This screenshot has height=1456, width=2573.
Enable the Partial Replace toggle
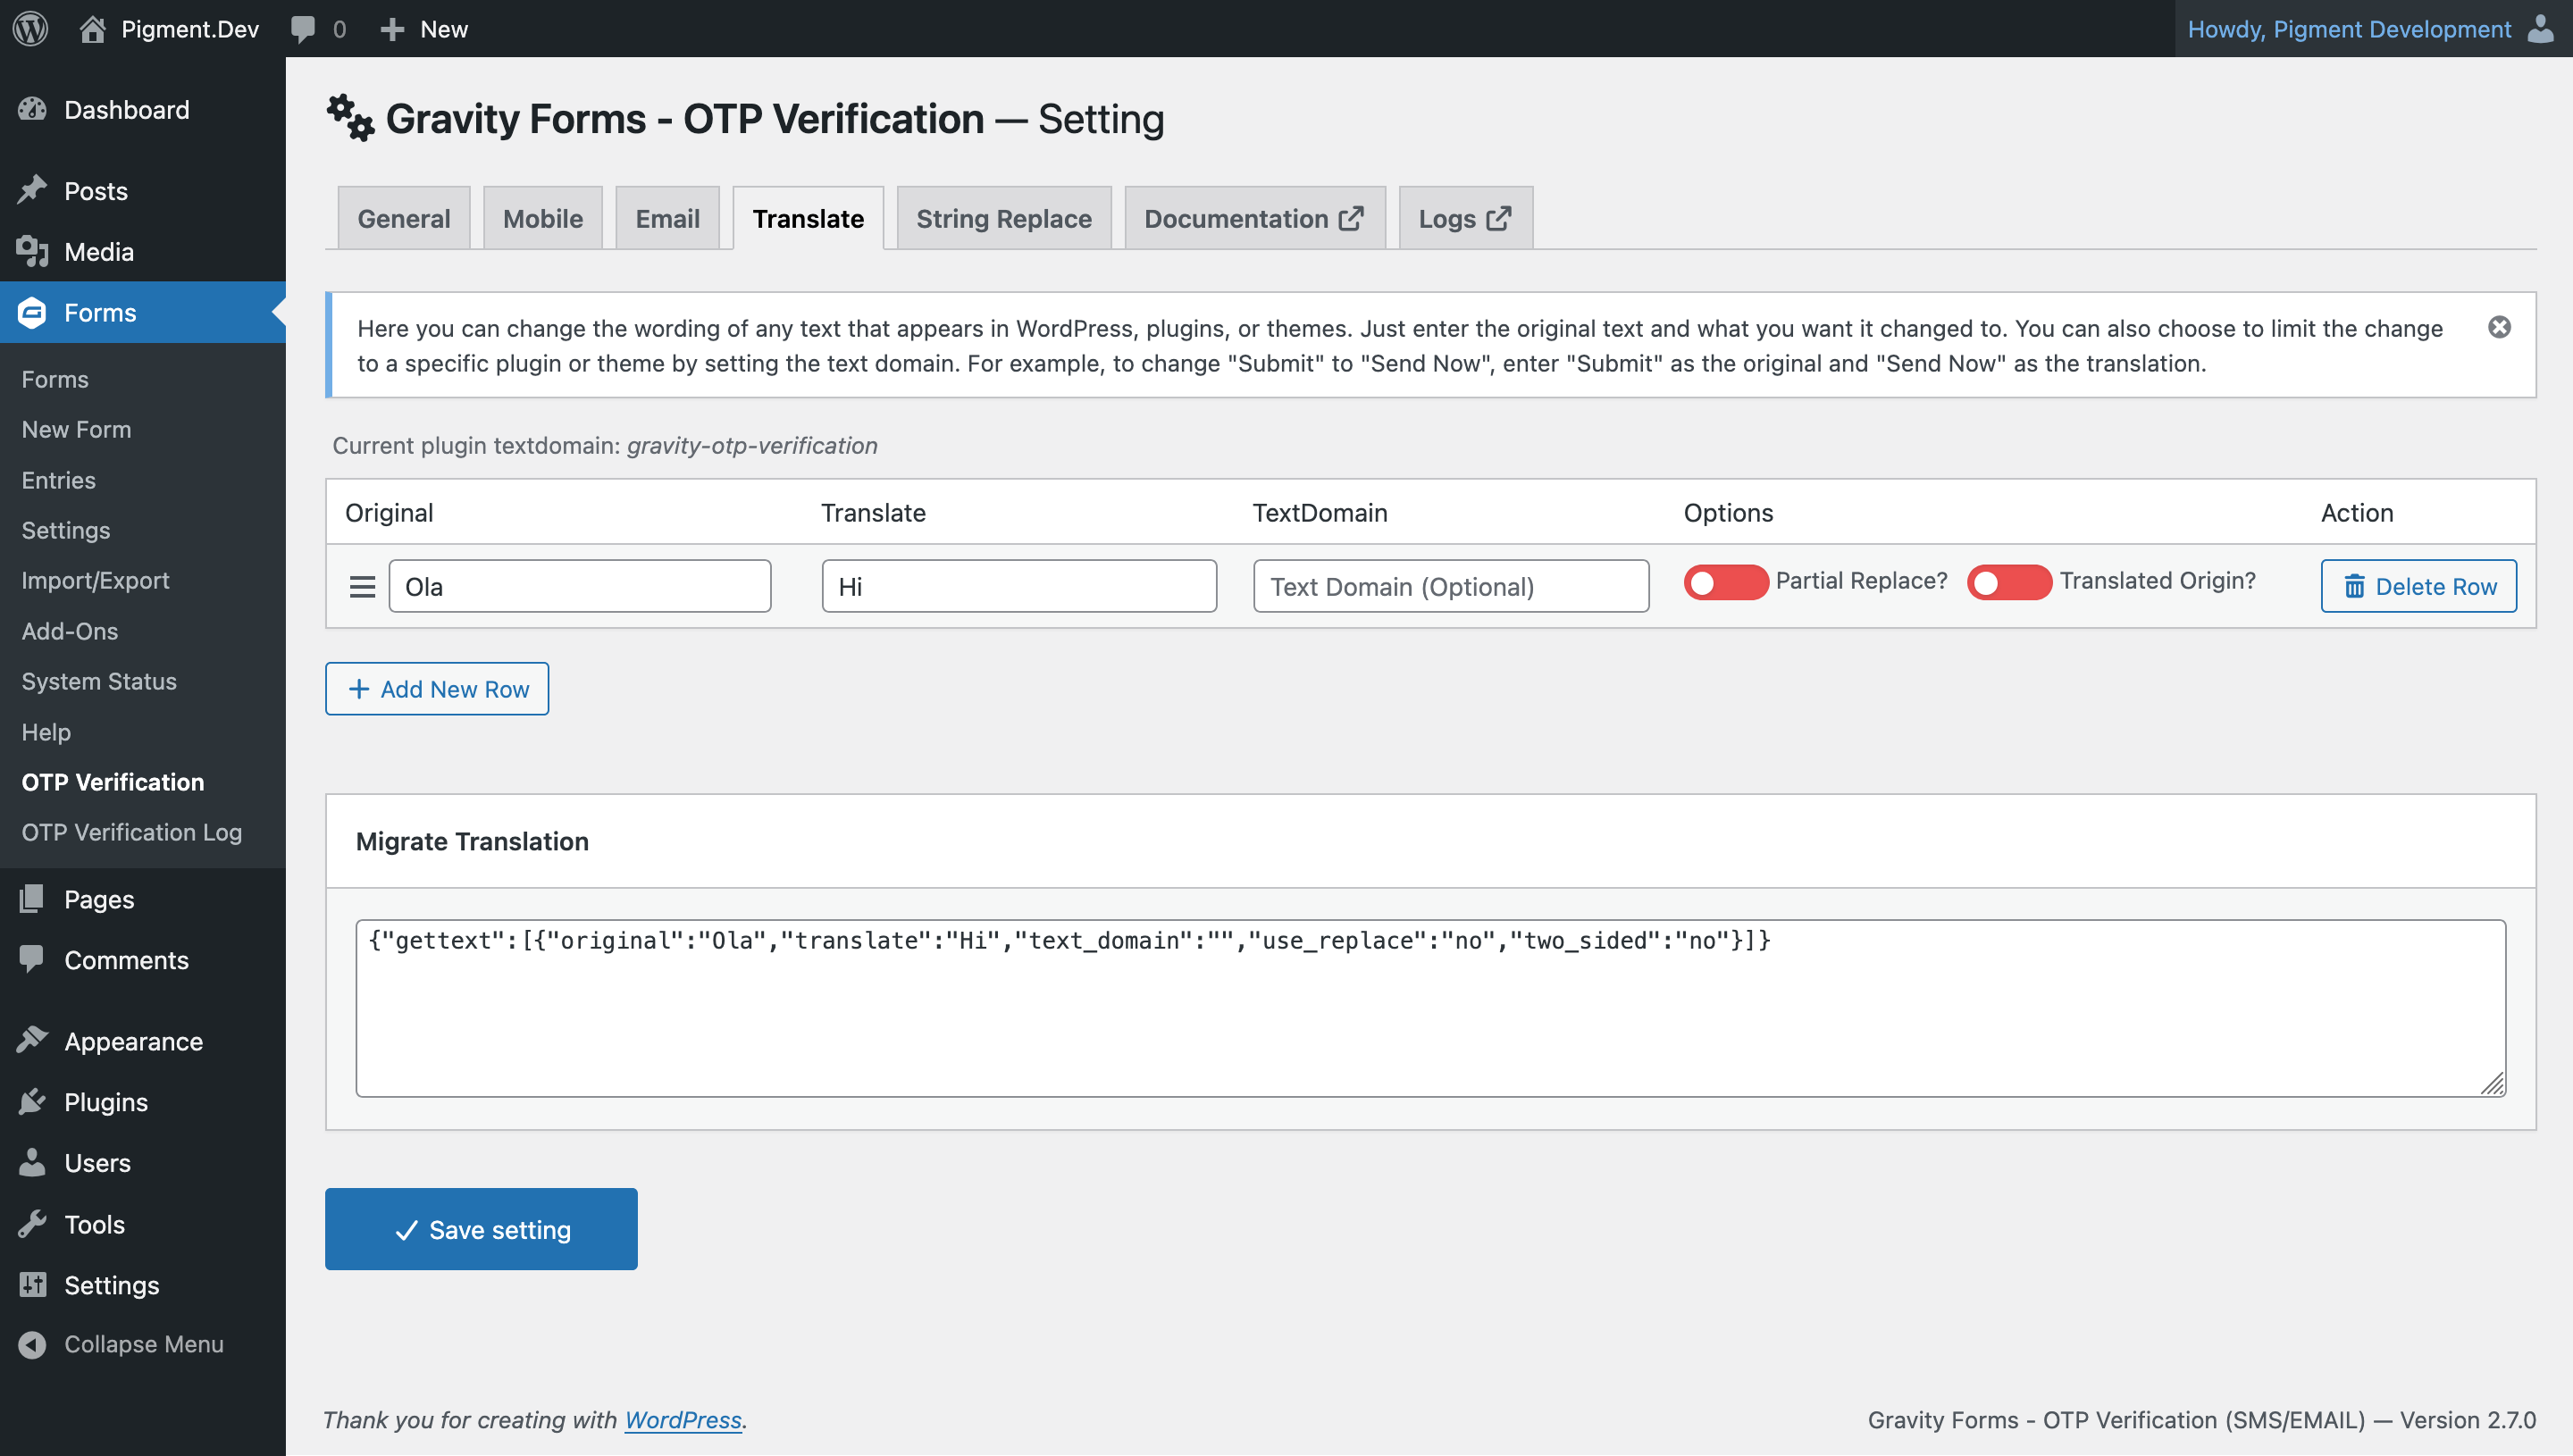point(1725,582)
